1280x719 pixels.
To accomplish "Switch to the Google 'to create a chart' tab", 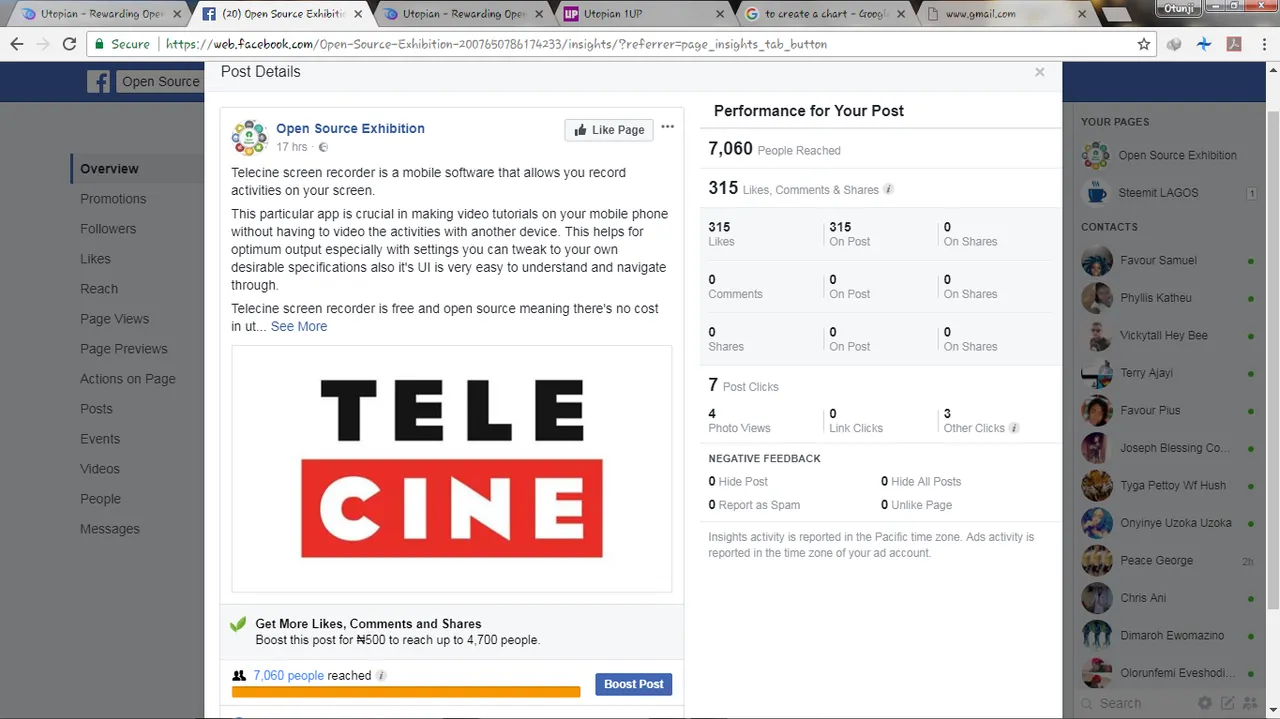I will 823,14.
